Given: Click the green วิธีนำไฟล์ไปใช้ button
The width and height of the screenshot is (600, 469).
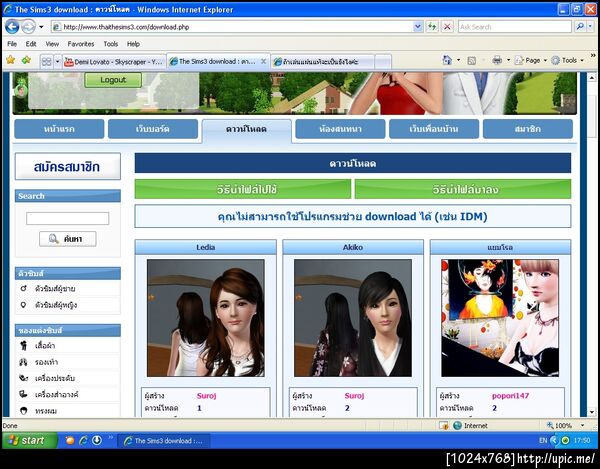Looking at the screenshot, I should coord(243,189).
